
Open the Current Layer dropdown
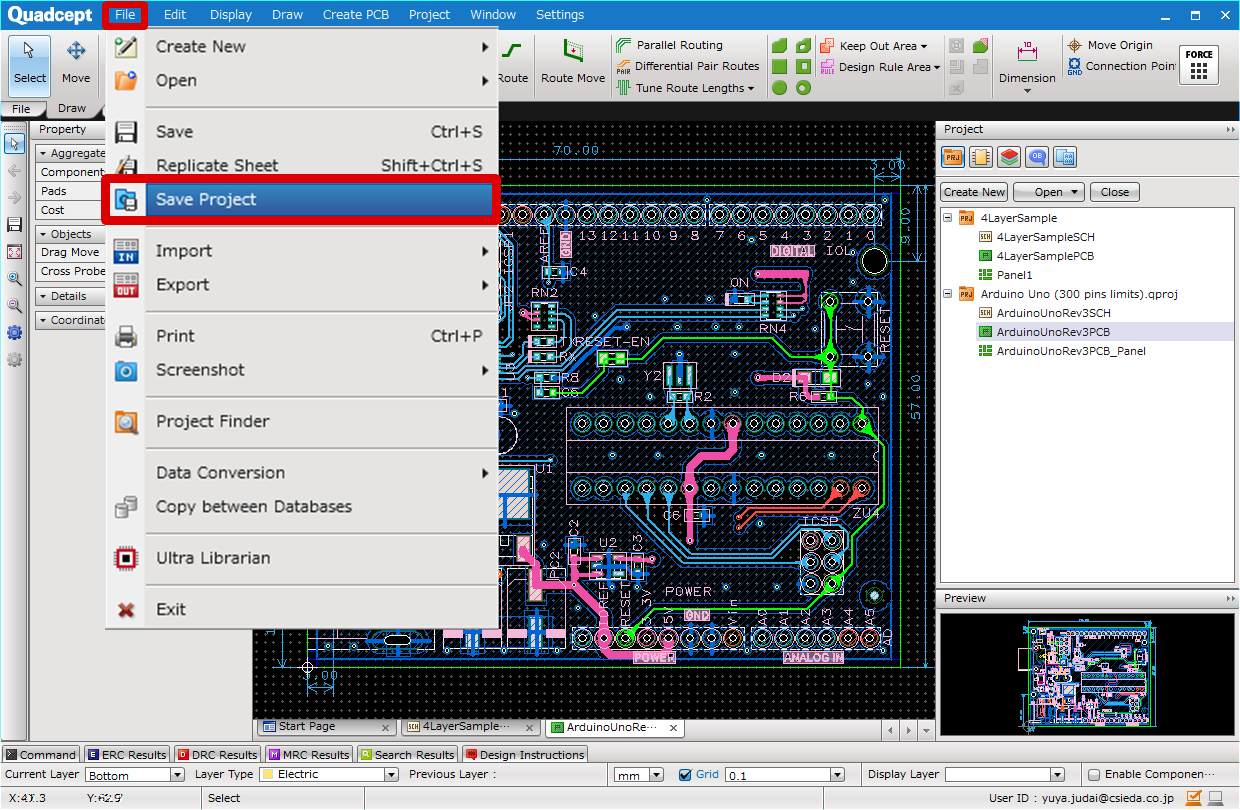pos(177,775)
